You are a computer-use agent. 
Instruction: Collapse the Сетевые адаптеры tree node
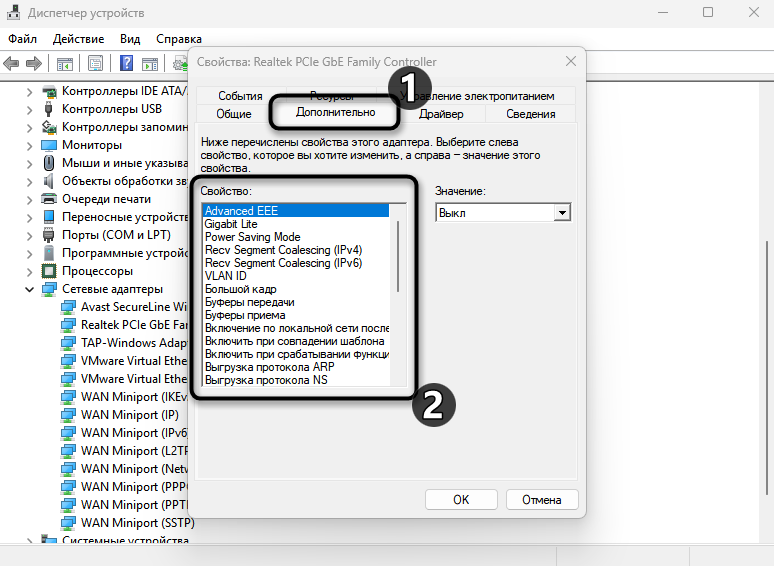tap(30, 289)
